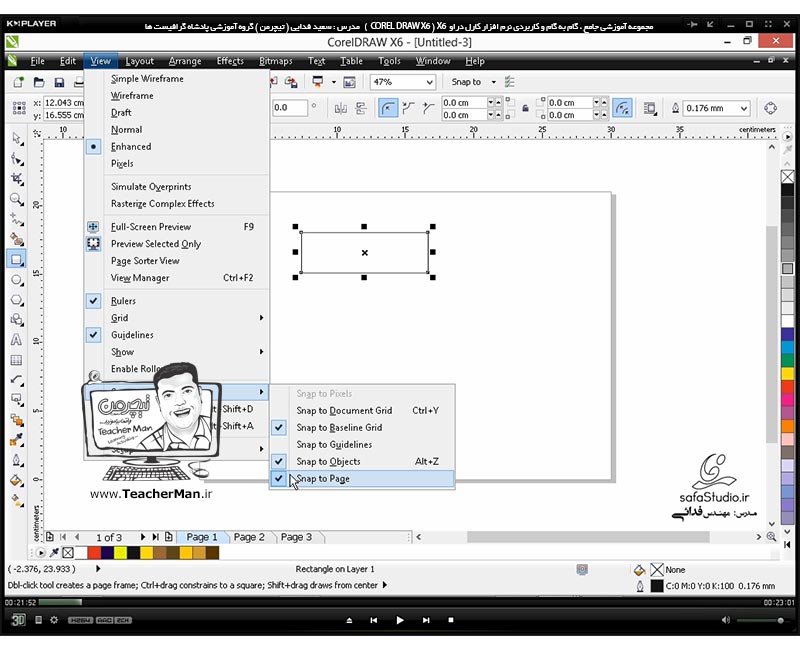800x650 pixels.
Task: Click the KMPlayer settings gear icon
Action: tap(54, 620)
